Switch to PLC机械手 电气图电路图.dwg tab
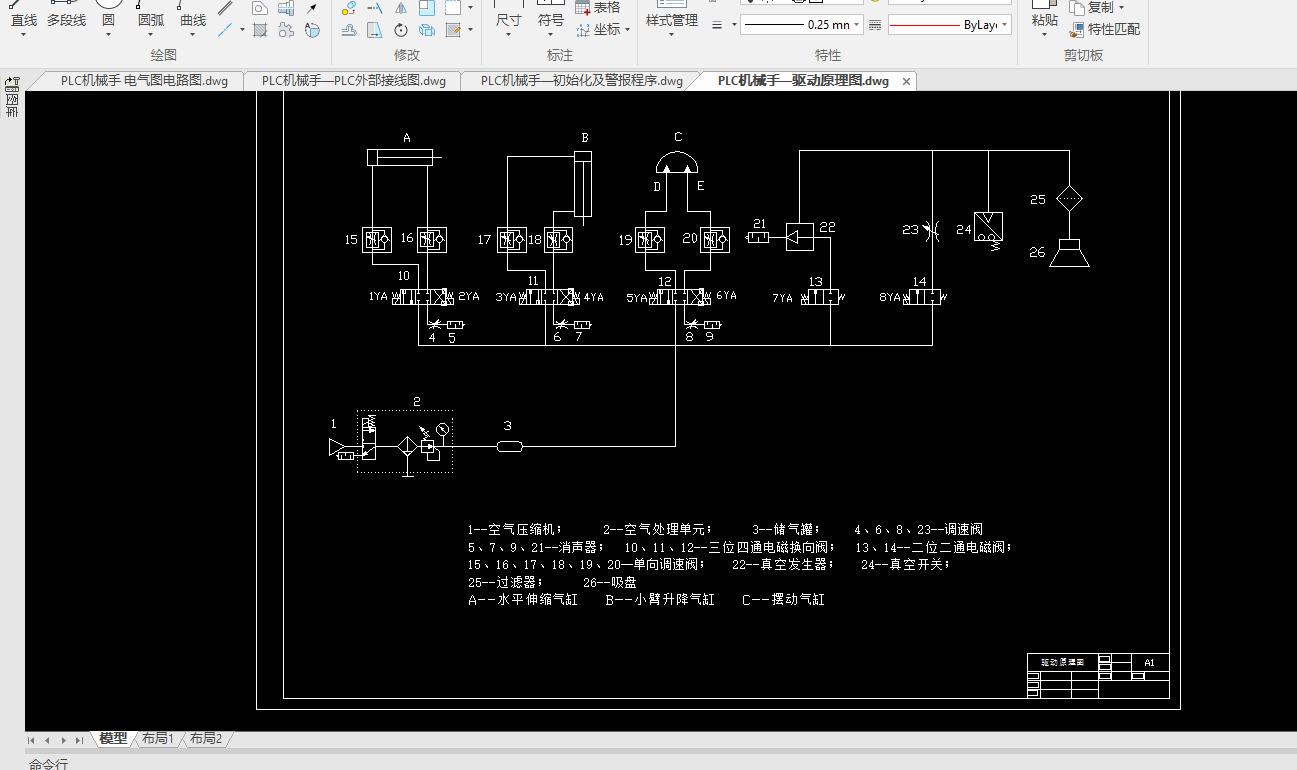The width and height of the screenshot is (1297, 770). [x=144, y=81]
